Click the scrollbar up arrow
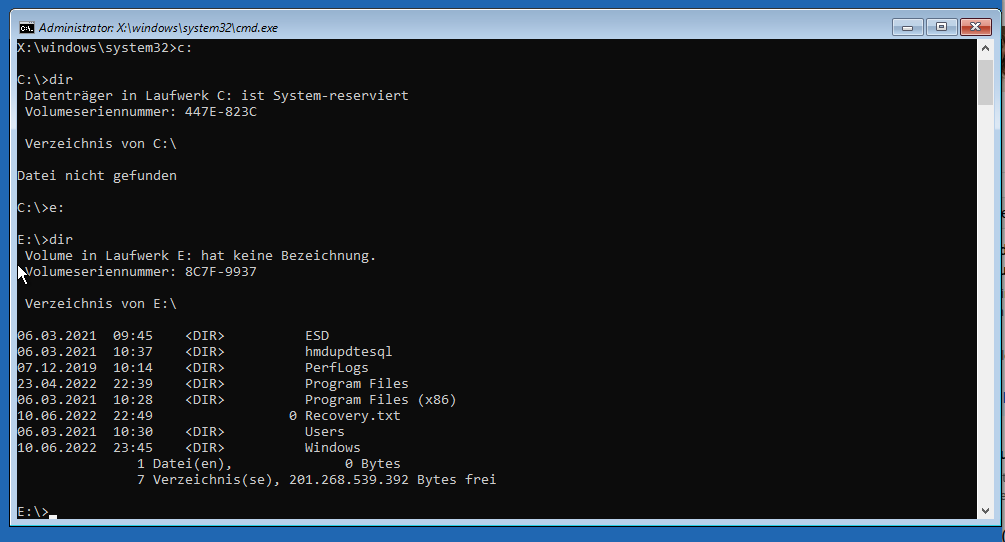Screen dimensions: 1005x542 pyautogui.click(x=985, y=48)
